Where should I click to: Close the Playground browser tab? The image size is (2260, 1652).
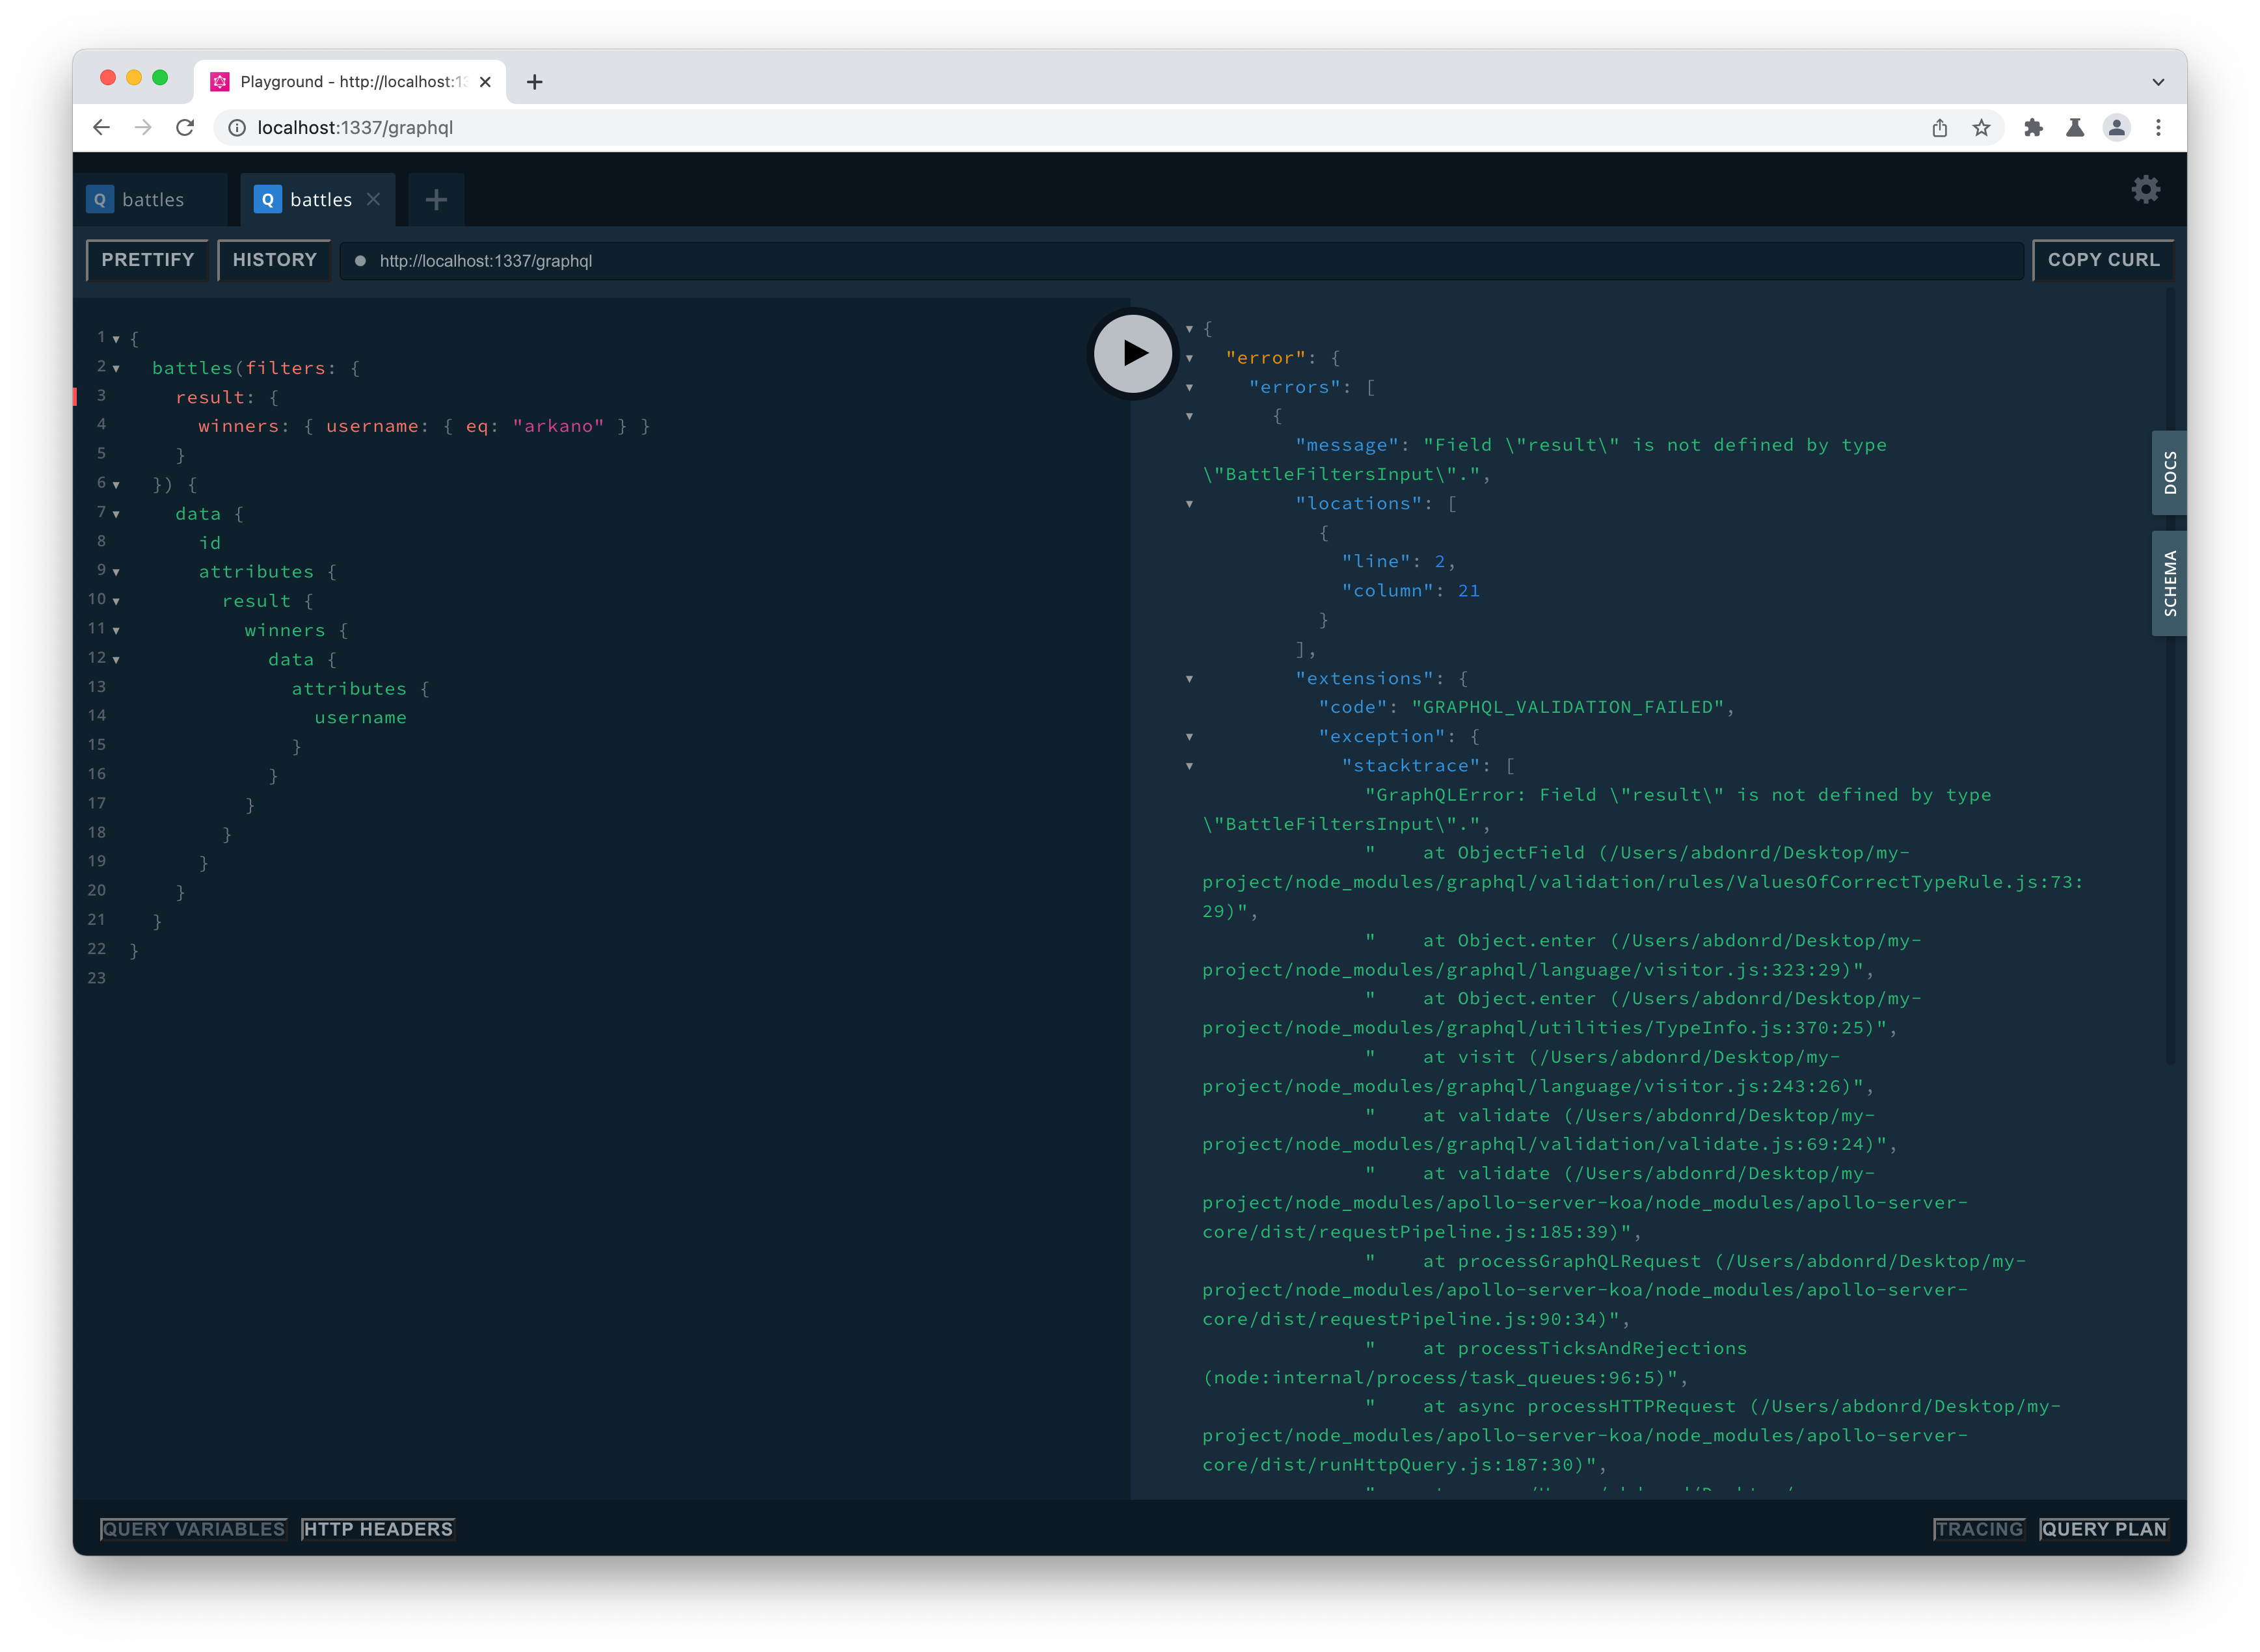pyautogui.click(x=485, y=82)
